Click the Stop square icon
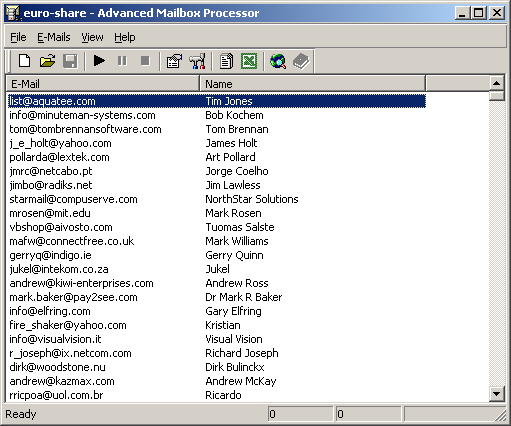Screen dimensions: 511x426 145,61
